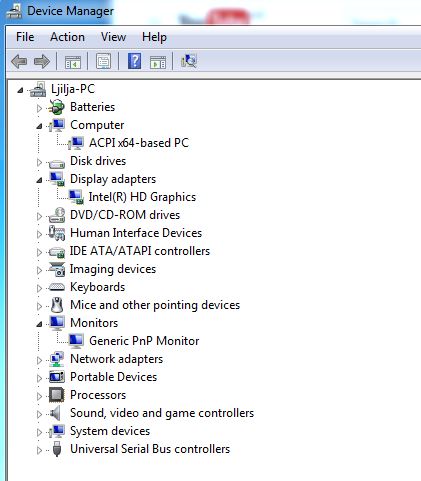Viewport: 421px width, 481px height.
Task: Click the Monitors category icon
Action: [57, 323]
